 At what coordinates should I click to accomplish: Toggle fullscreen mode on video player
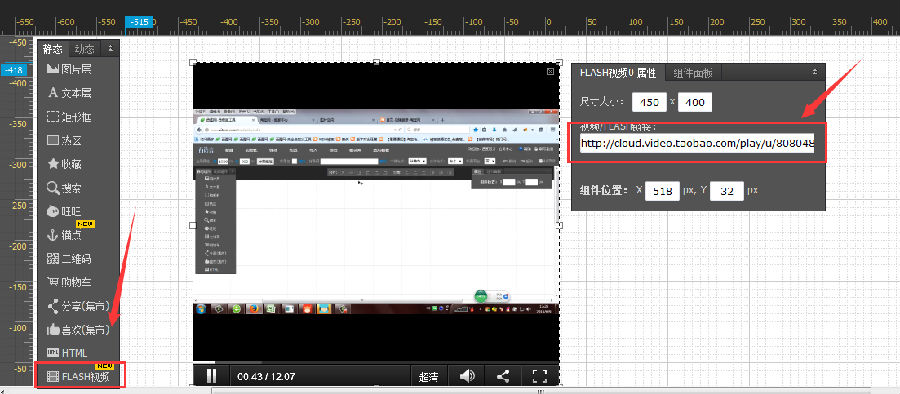click(x=540, y=376)
